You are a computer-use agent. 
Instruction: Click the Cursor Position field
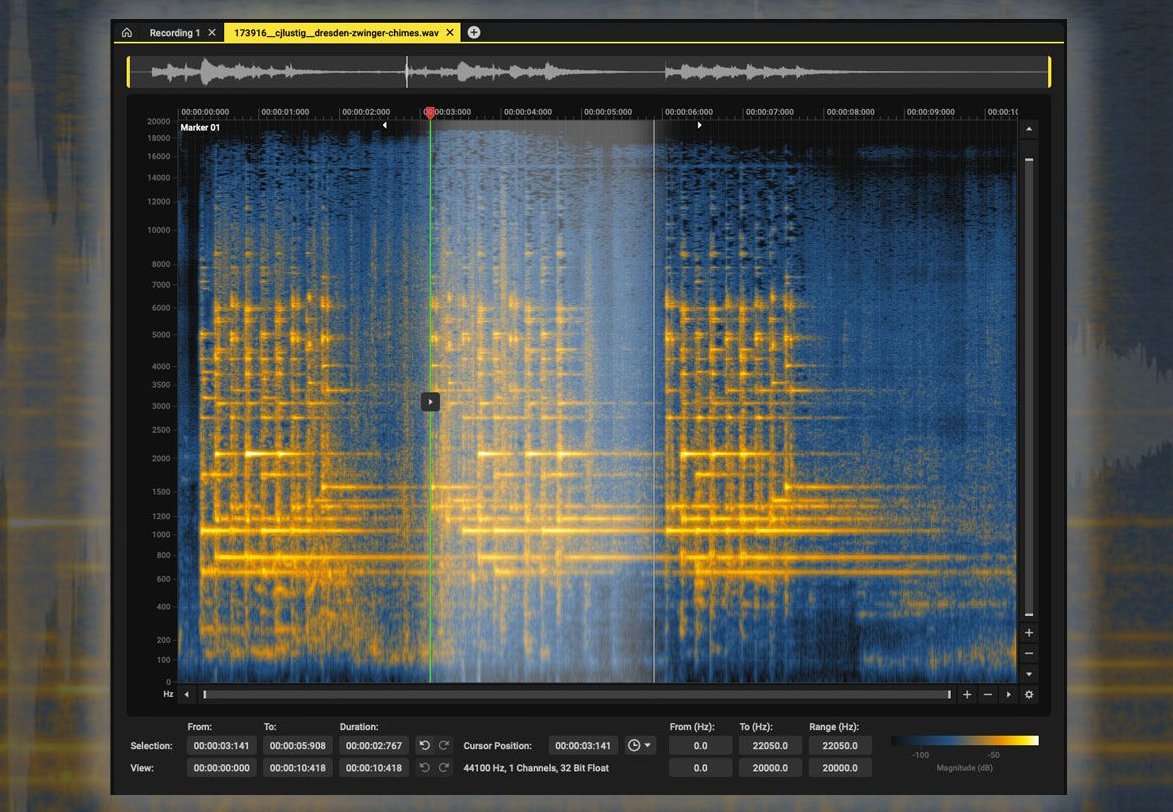click(x=583, y=745)
